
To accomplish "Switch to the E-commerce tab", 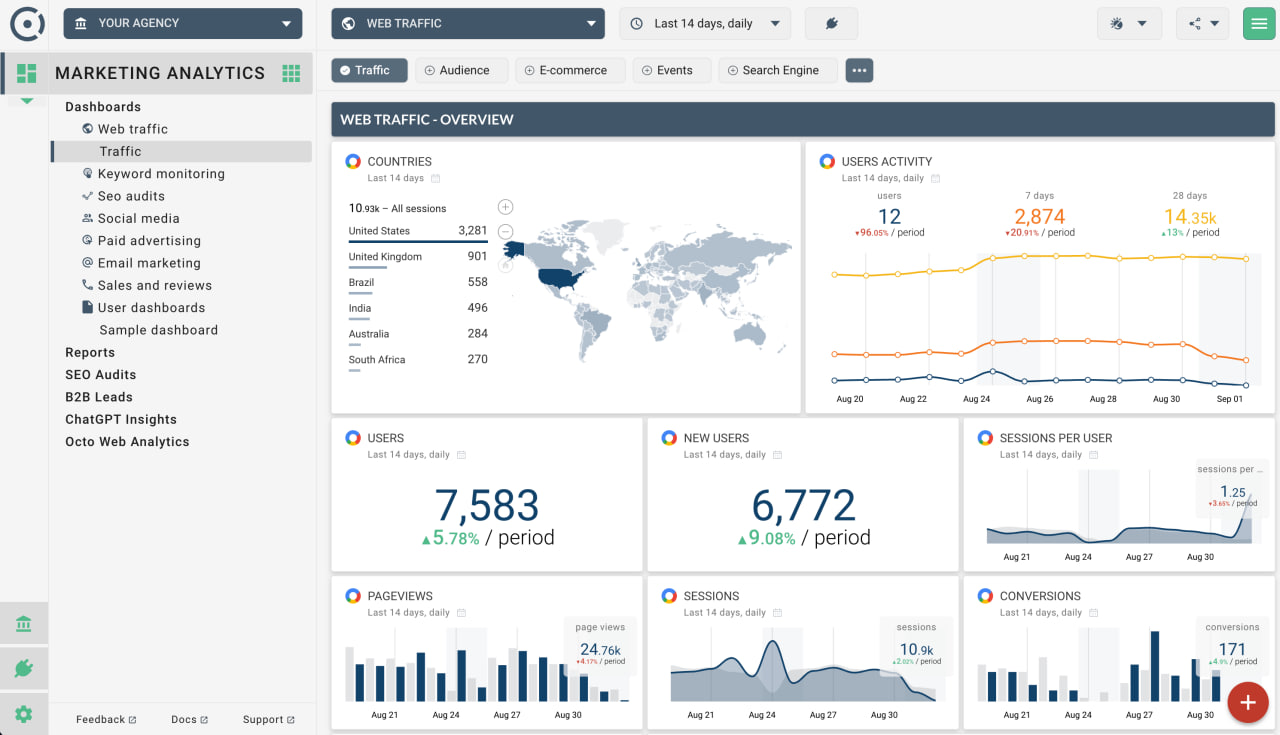I will point(570,70).
